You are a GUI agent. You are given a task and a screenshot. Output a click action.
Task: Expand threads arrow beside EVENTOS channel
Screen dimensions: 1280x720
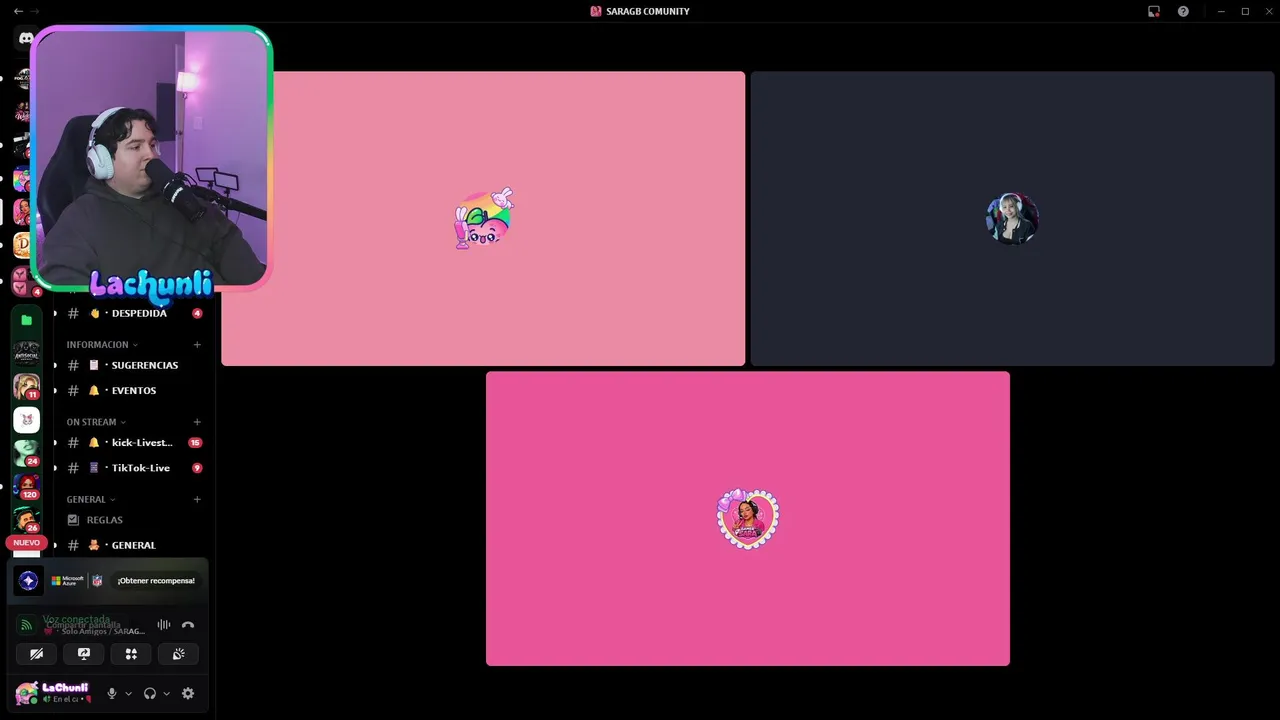[56, 391]
